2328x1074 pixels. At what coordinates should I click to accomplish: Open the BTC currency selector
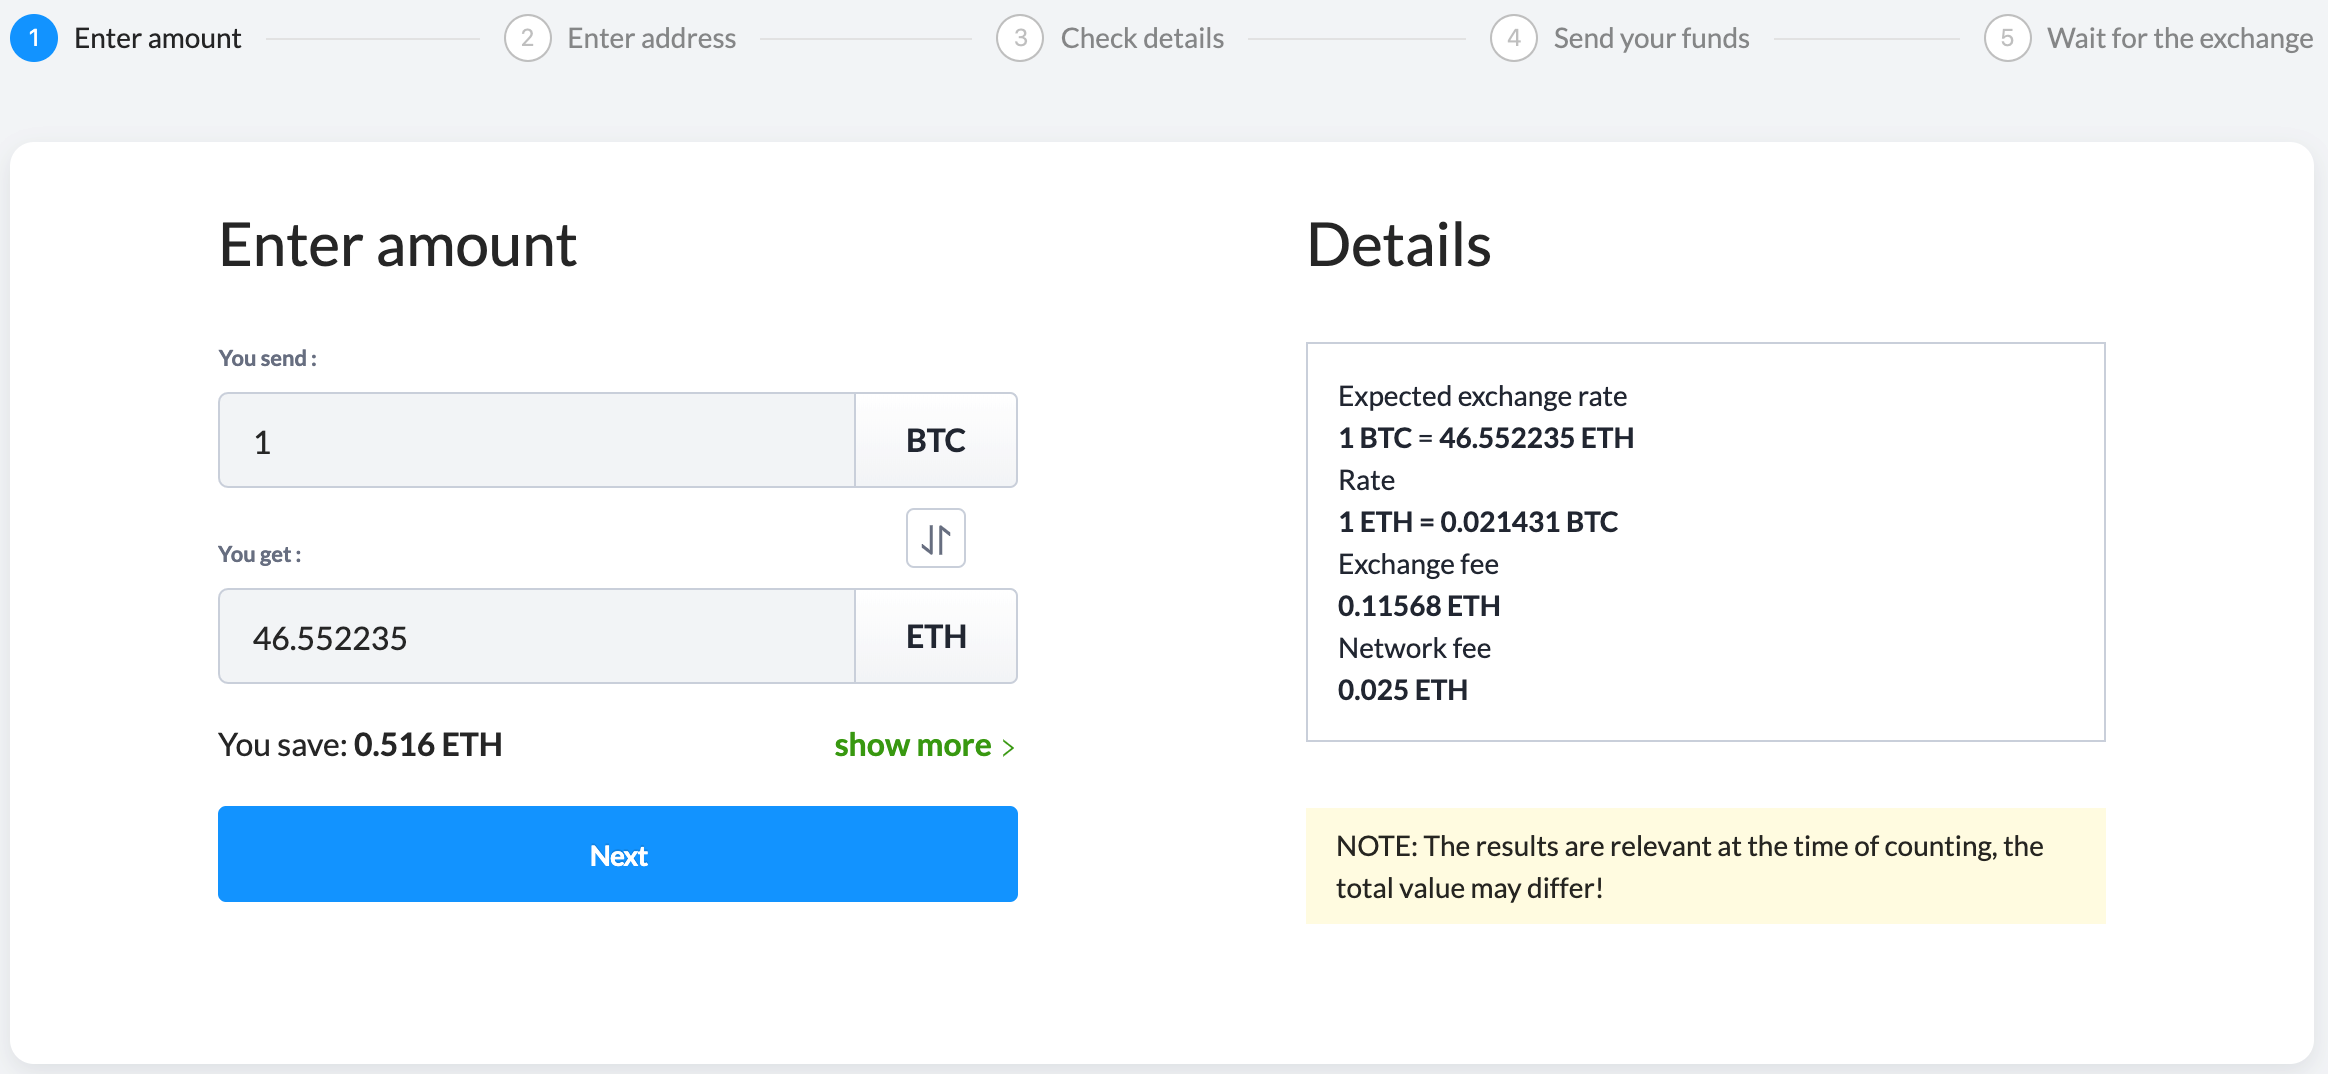[936, 441]
